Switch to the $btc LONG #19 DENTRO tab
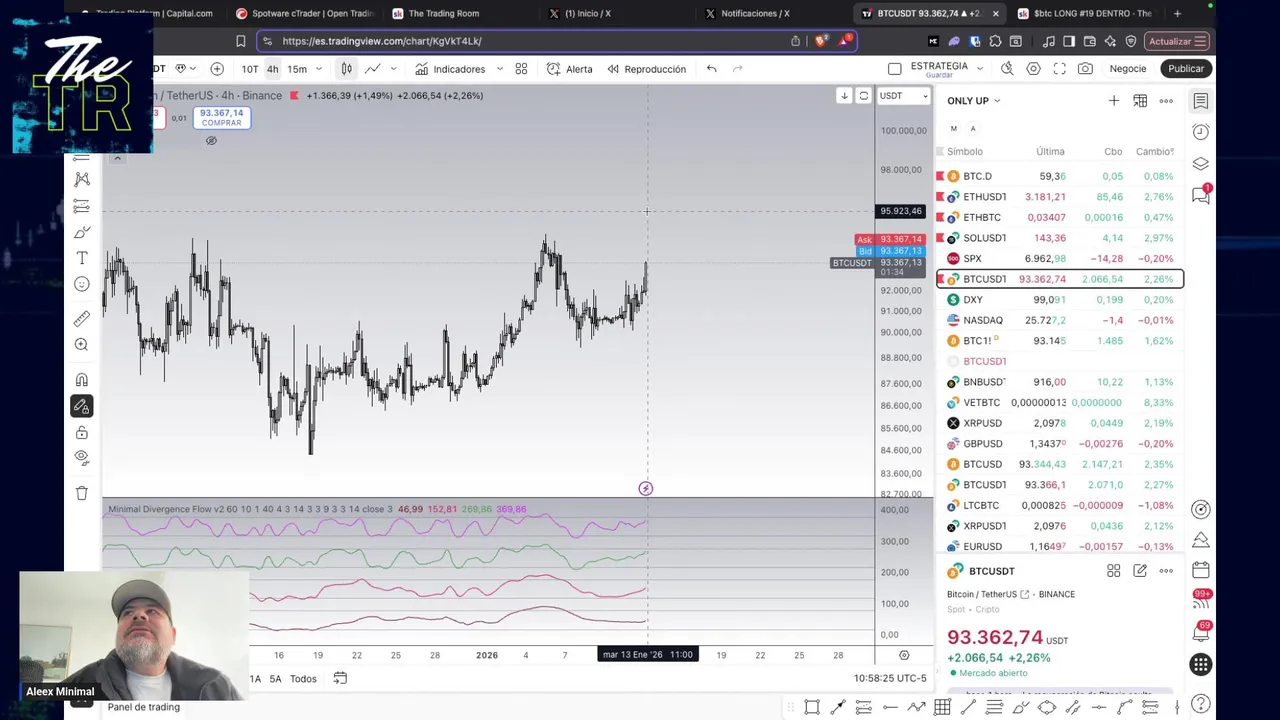Screen dimensions: 1280x720 tap(1085, 13)
